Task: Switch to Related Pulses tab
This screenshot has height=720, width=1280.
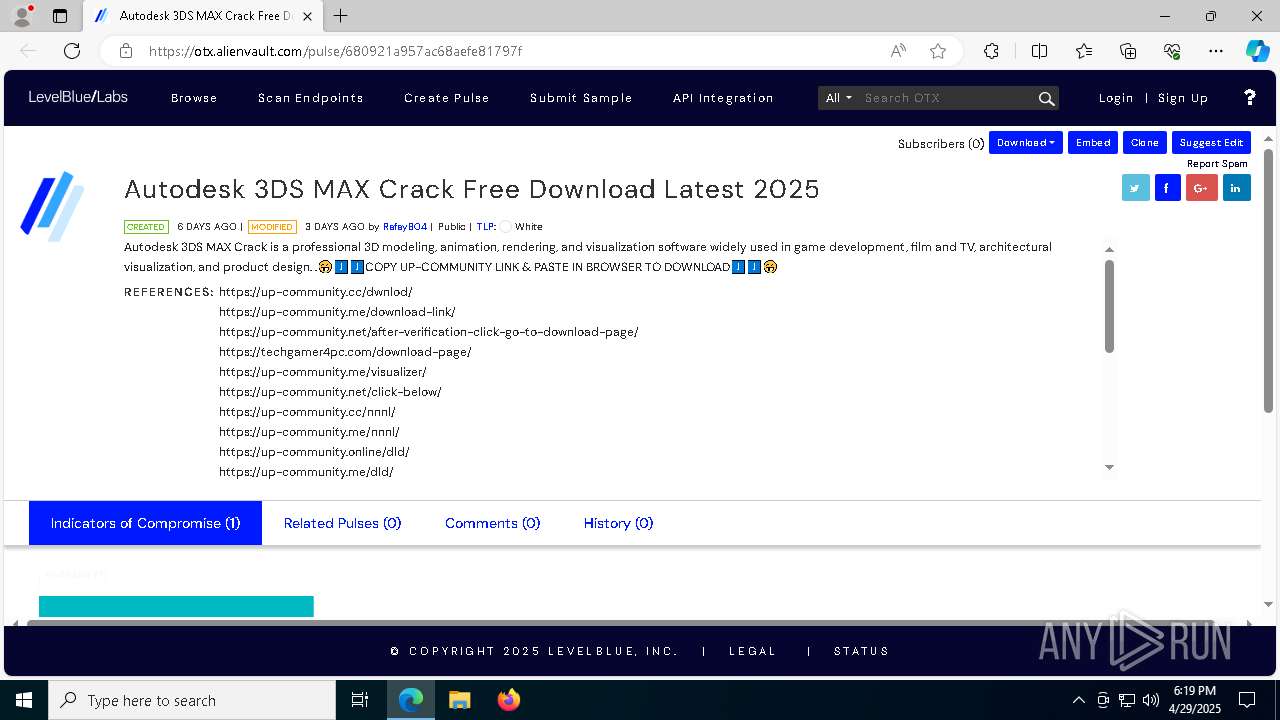Action: (x=342, y=523)
